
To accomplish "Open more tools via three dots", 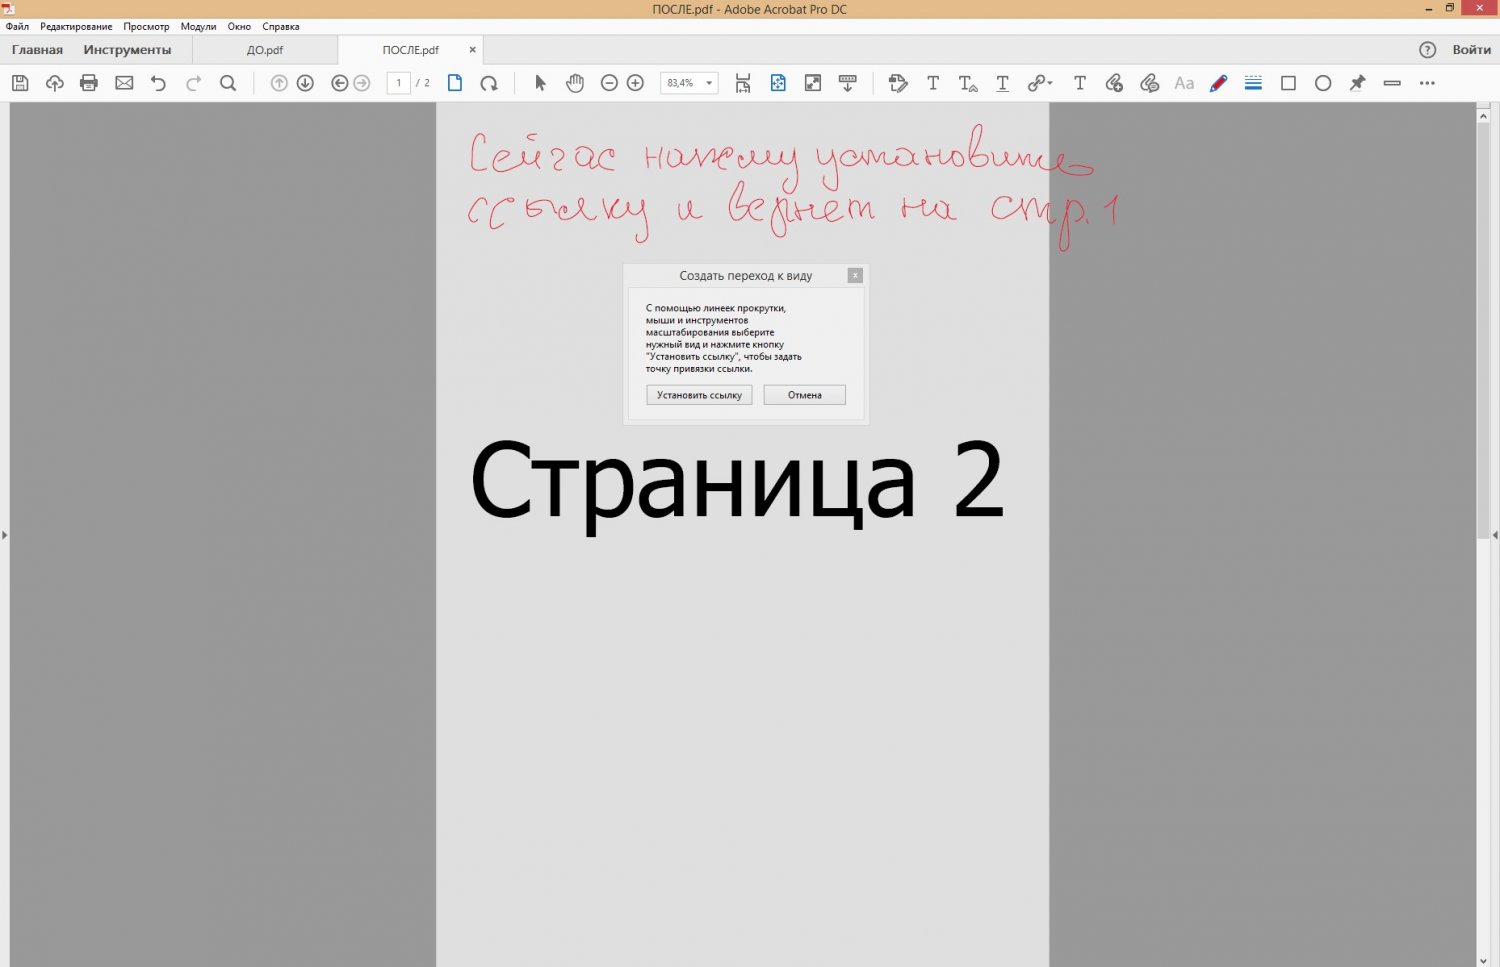I will [x=1427, y=83].
